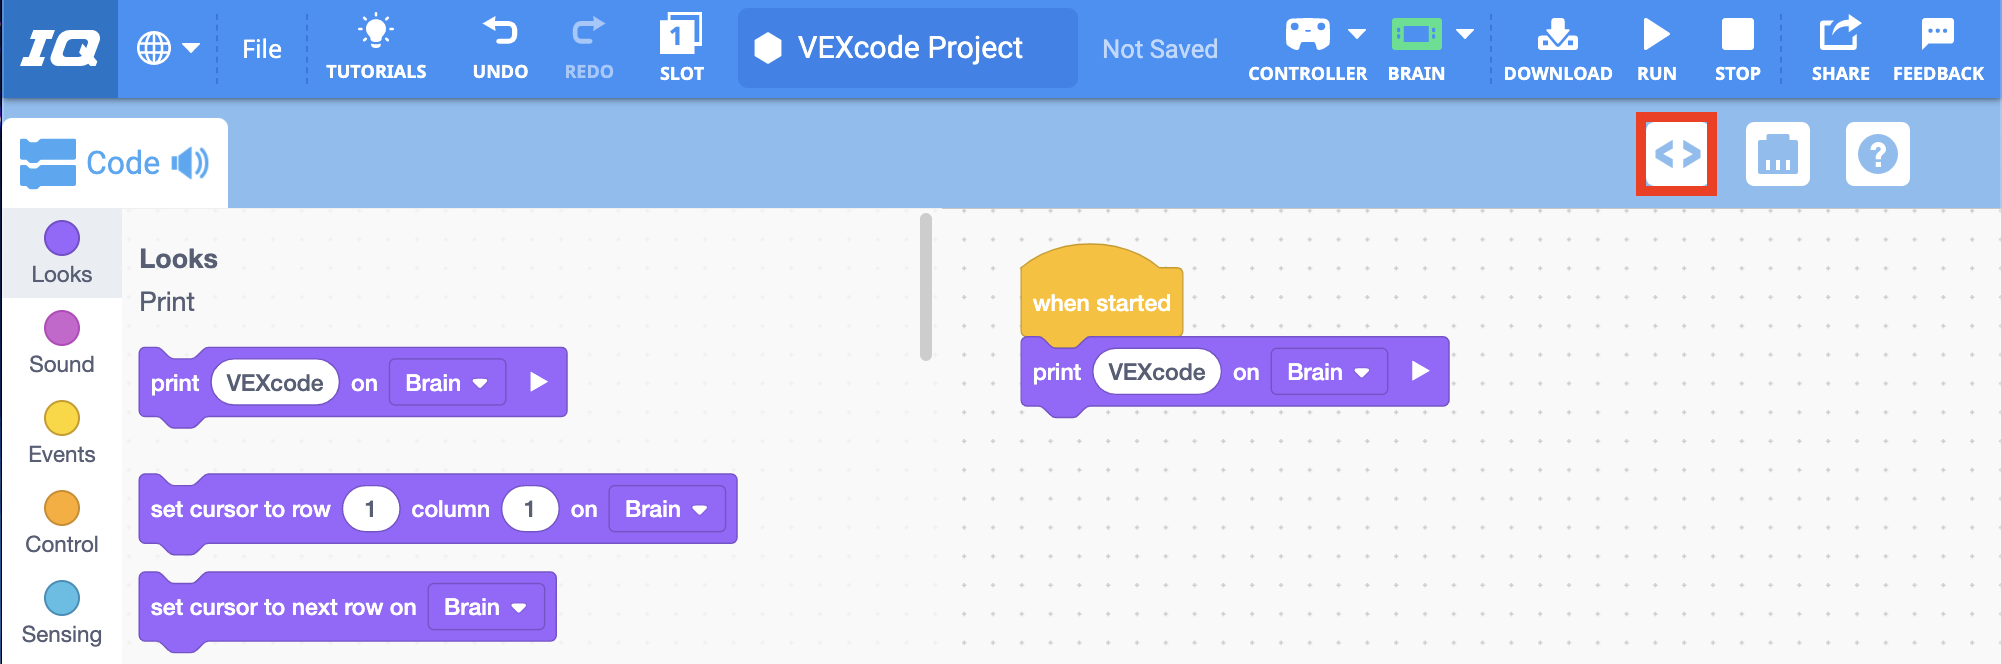Undo the last action

pos(500,45)
